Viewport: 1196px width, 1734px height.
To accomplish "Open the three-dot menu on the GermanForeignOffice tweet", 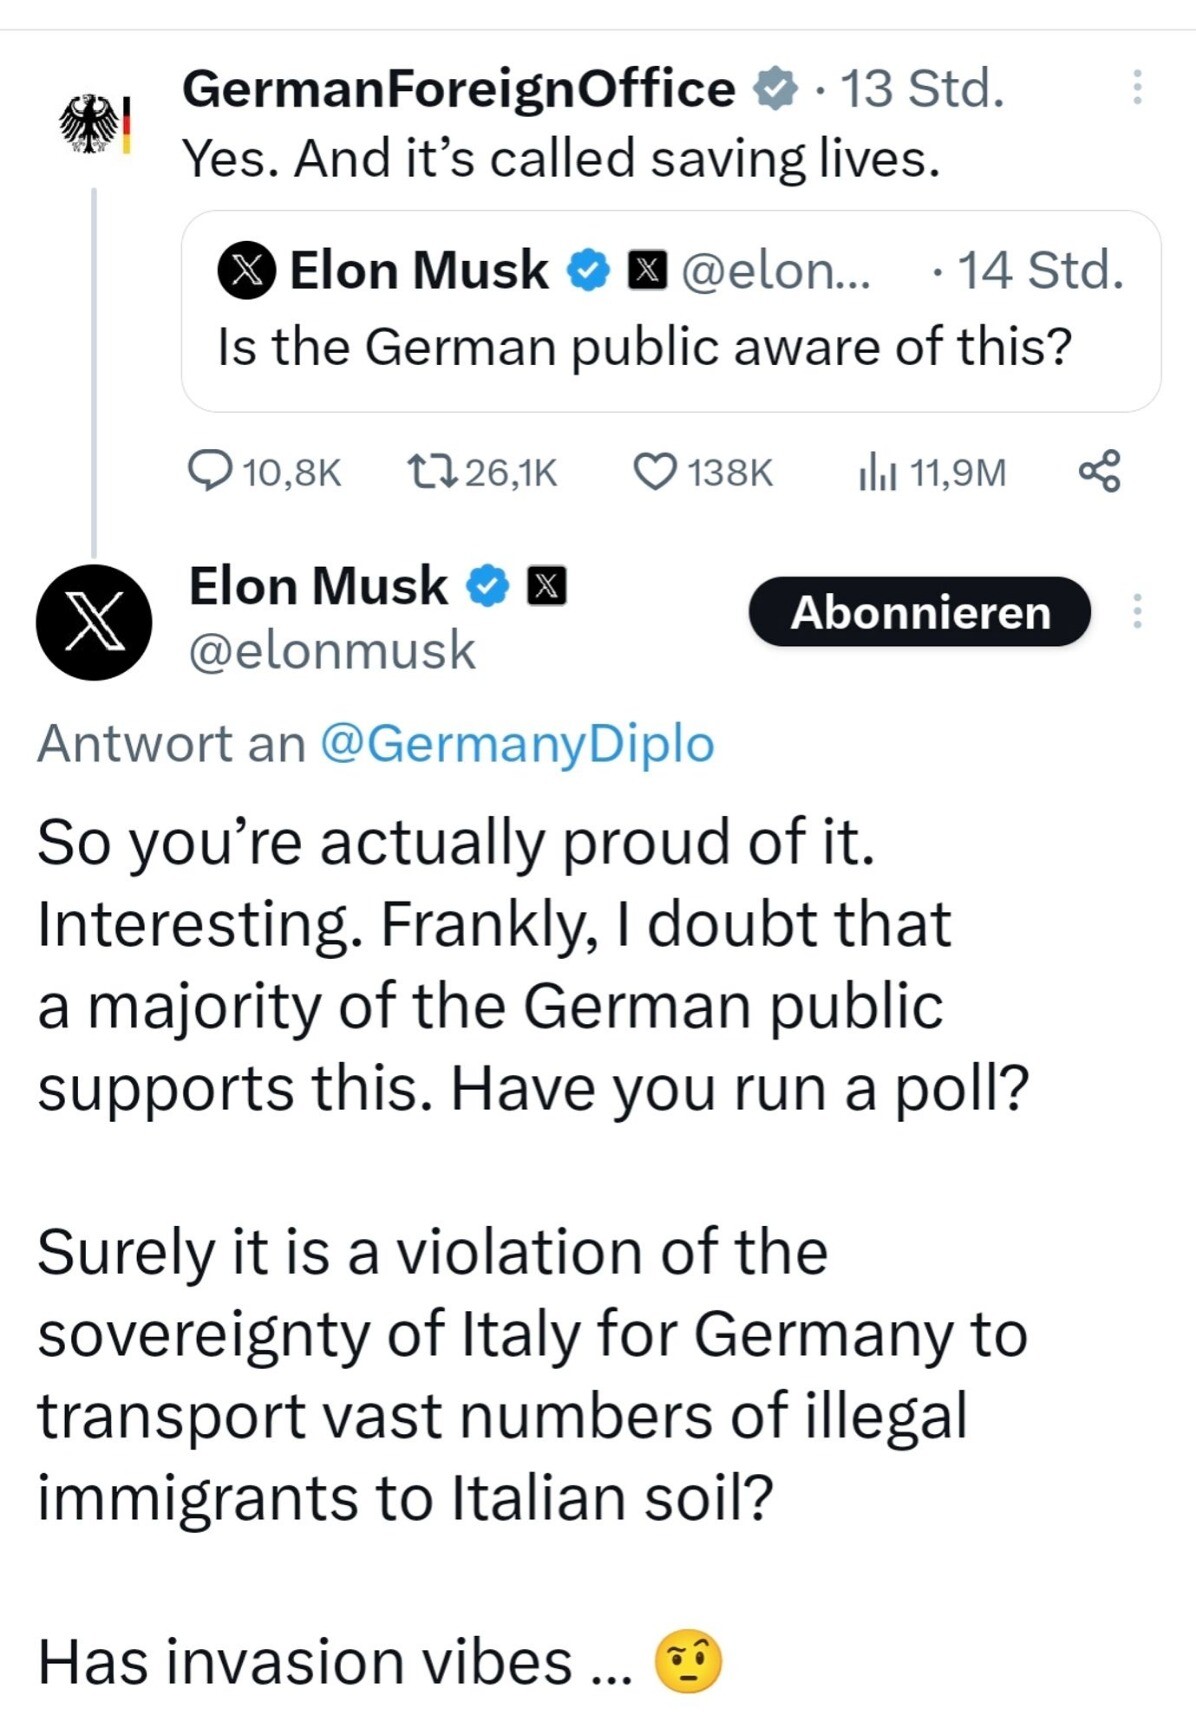I will pos(1136,88).
